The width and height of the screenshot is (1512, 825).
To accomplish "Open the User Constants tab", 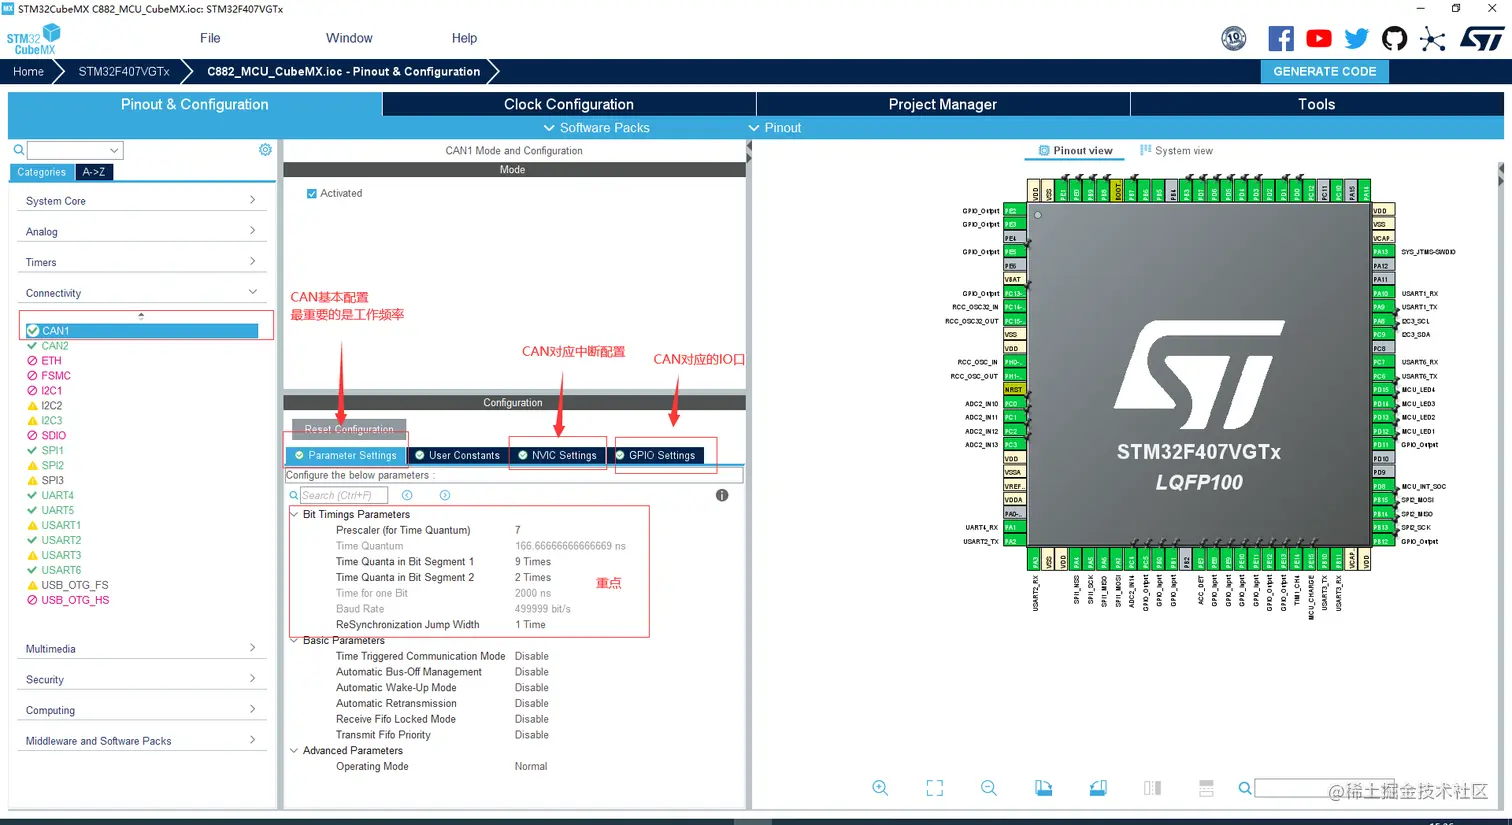I will [457, 455].
